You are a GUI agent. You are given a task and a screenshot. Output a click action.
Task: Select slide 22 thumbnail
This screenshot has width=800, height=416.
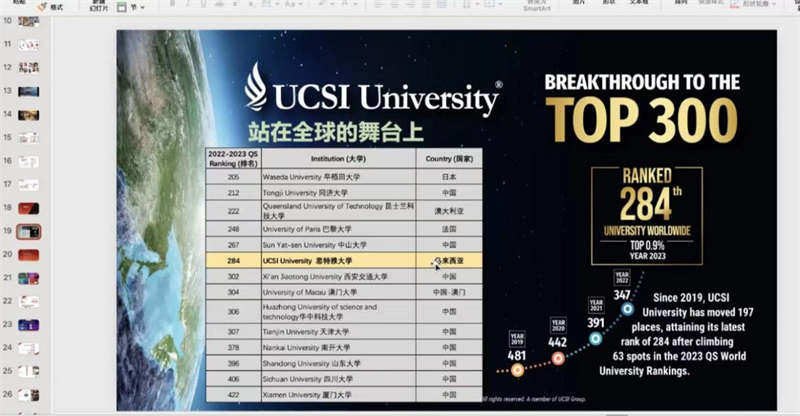coord(29,302)
